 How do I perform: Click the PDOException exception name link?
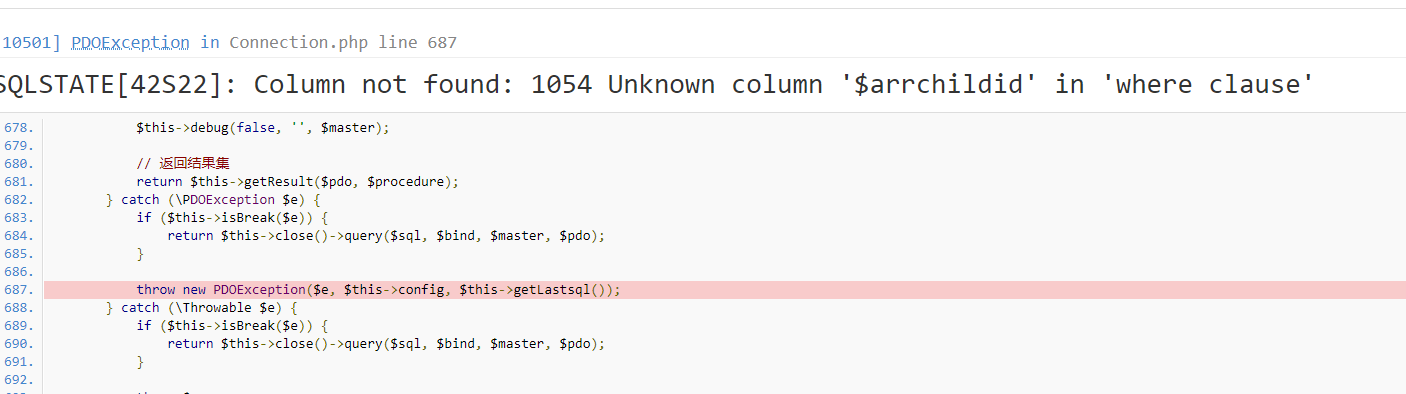tap(130, 42)
